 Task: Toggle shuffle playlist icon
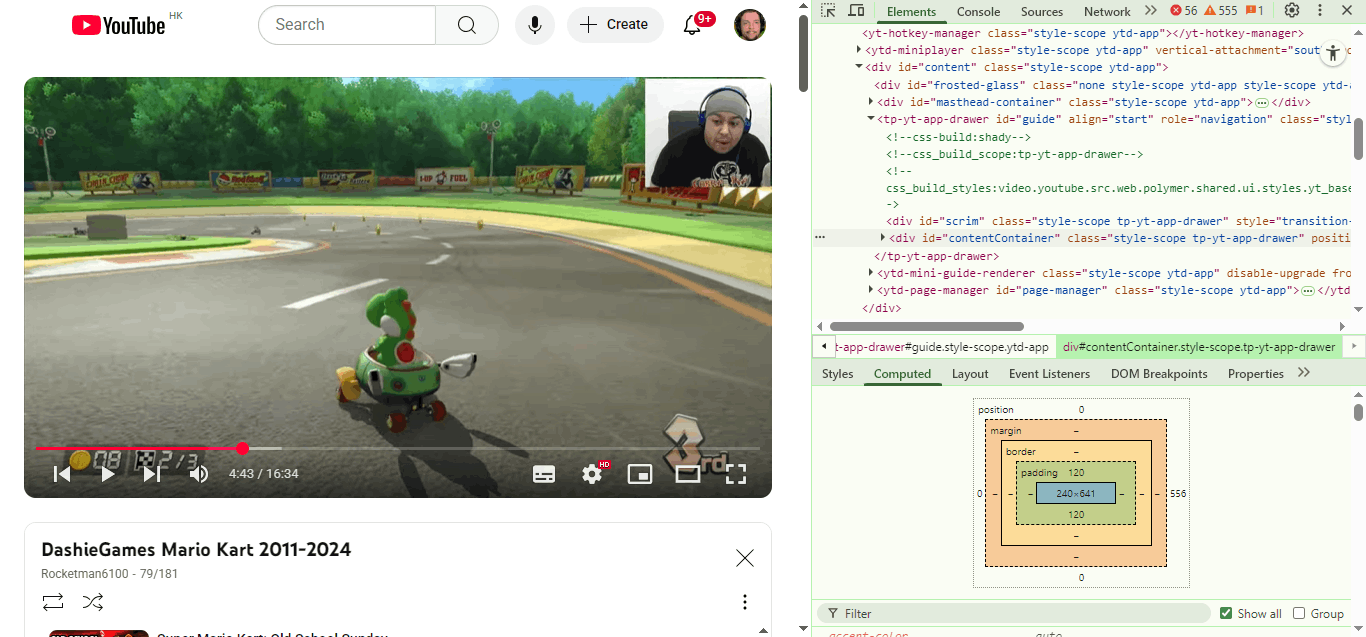point(93,601)
